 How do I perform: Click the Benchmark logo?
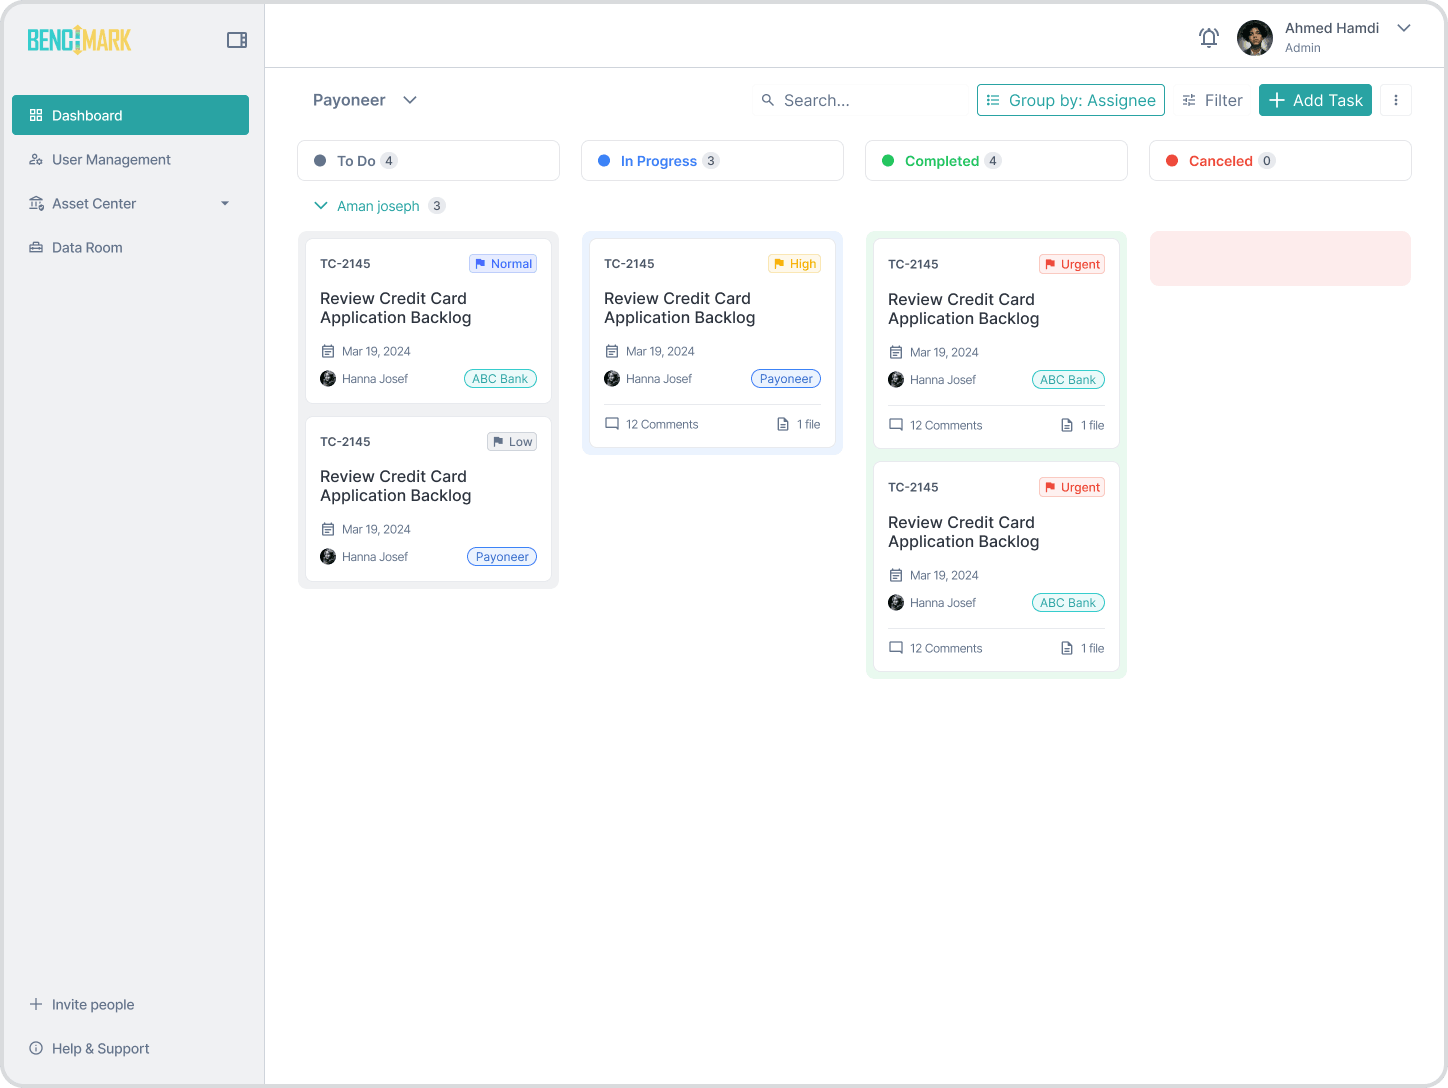click(x=79, y=40)
